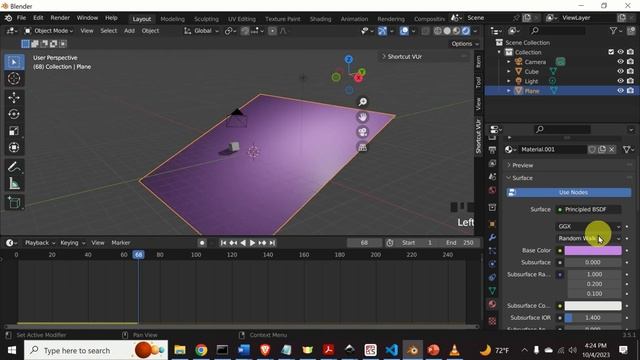
Task: Switch to the Modeling workspace tab
Action: click(x=172, y=19)
